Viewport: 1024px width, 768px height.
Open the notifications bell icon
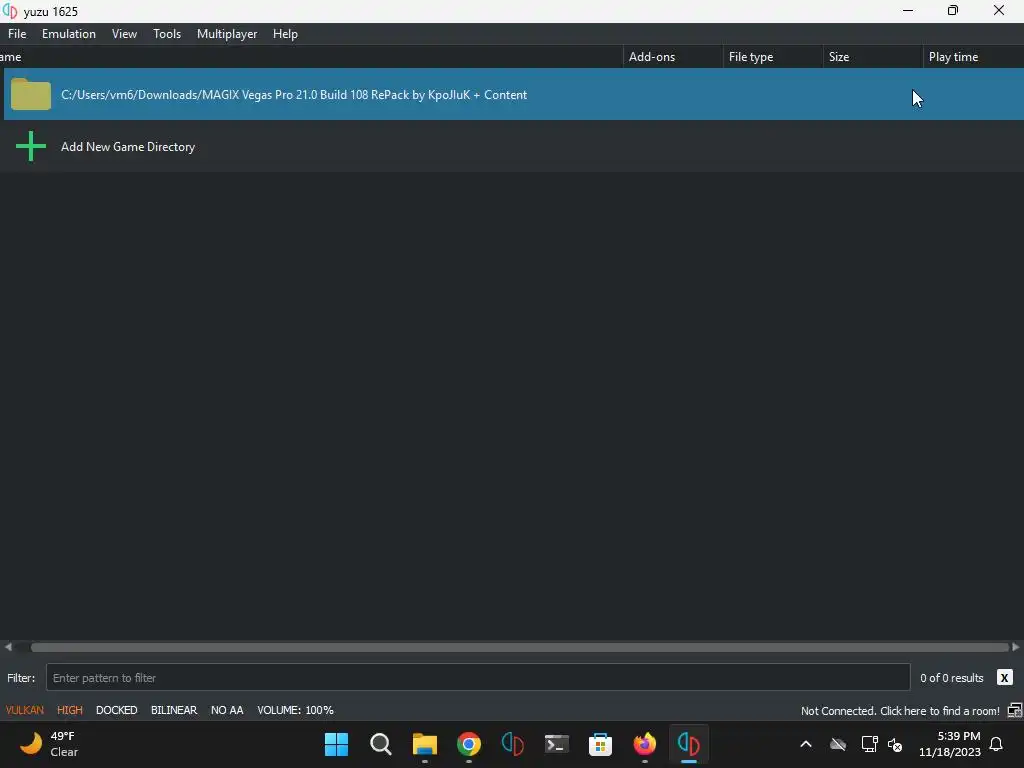click(997, 744)
